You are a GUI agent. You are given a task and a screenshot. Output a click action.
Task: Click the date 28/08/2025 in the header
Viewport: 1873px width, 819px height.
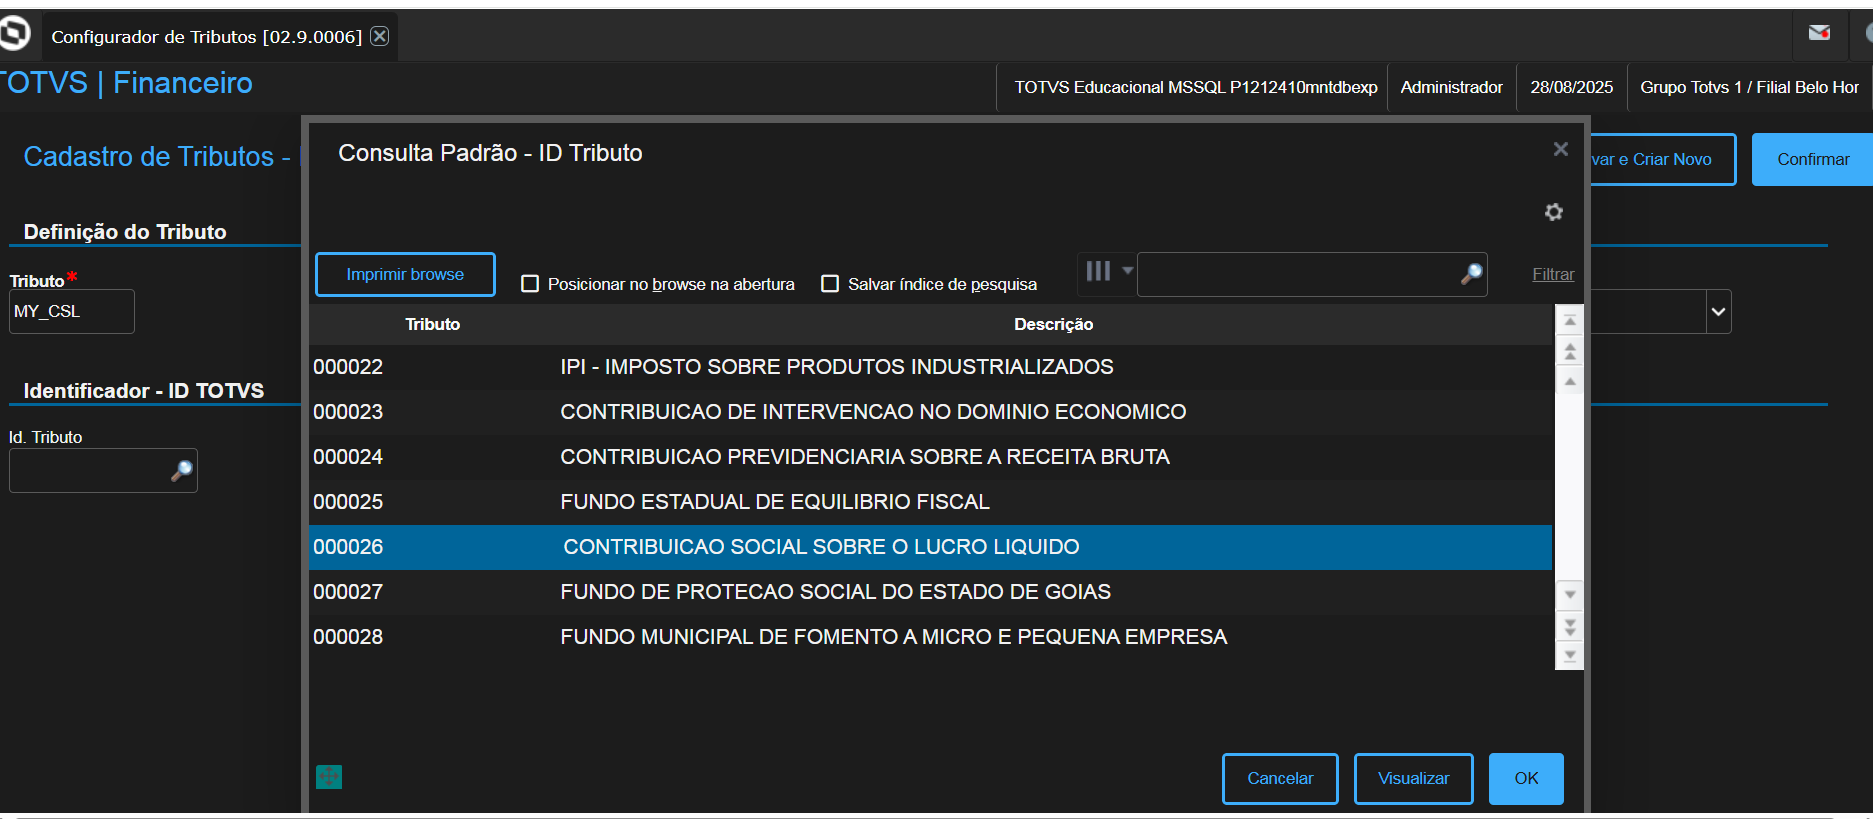(1571, 87)
